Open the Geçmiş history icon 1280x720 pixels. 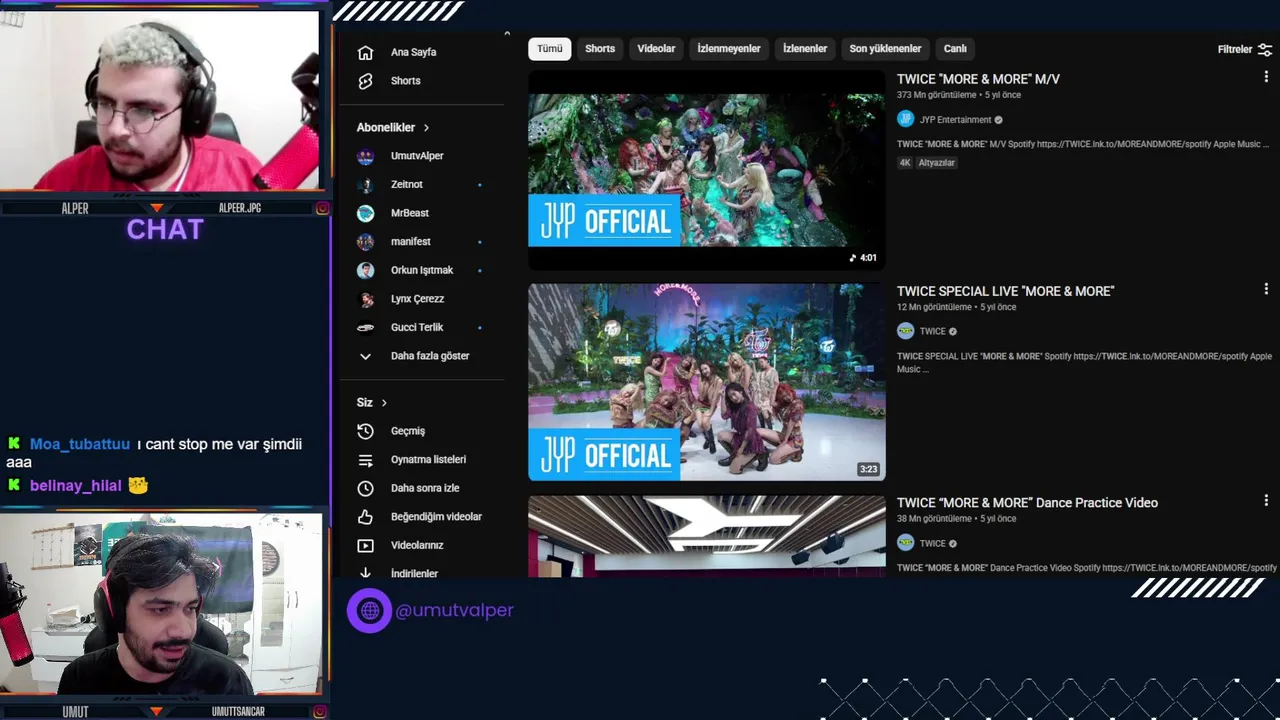tap(365, 431)
